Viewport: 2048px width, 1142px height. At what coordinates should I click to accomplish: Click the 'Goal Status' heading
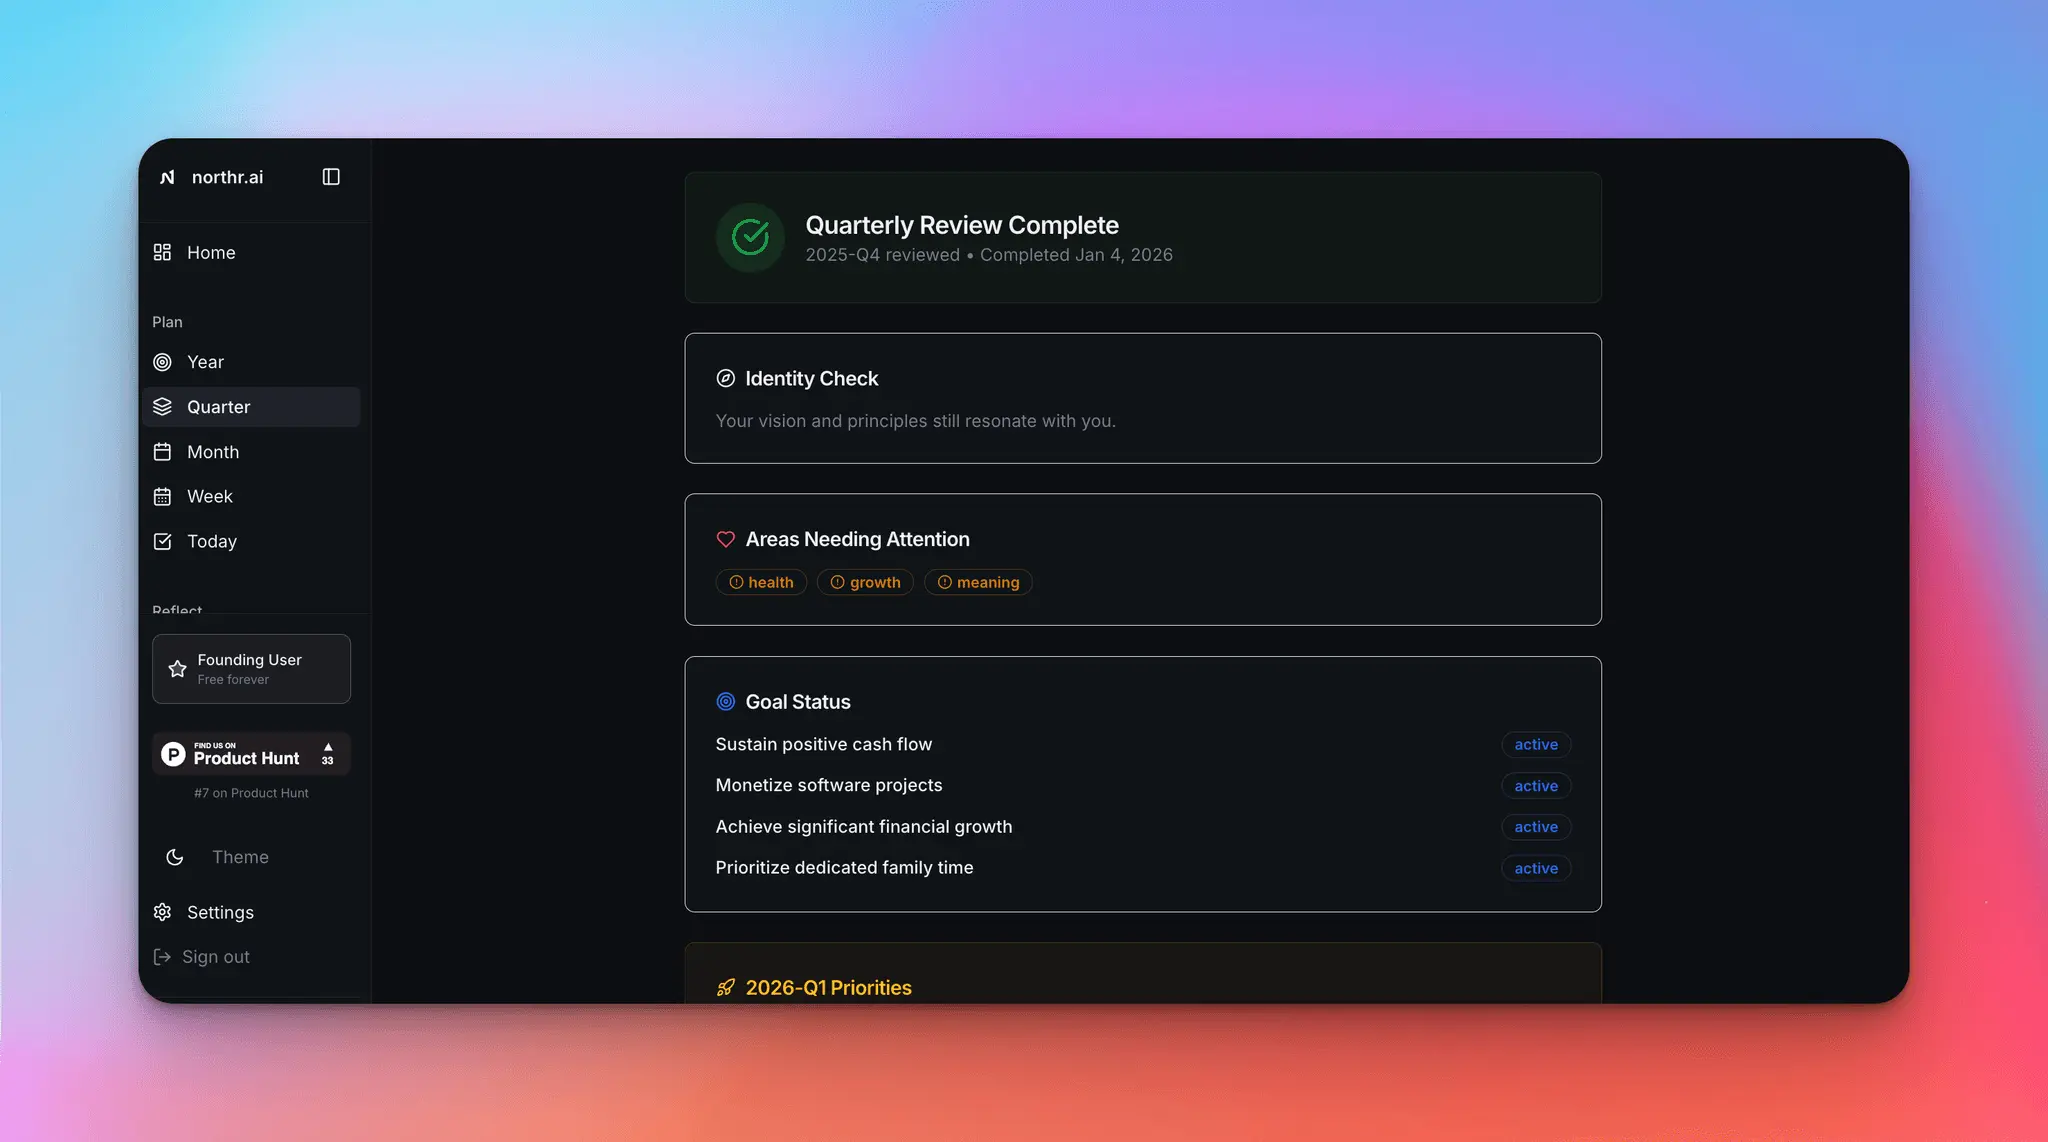[x=798, y=702]
